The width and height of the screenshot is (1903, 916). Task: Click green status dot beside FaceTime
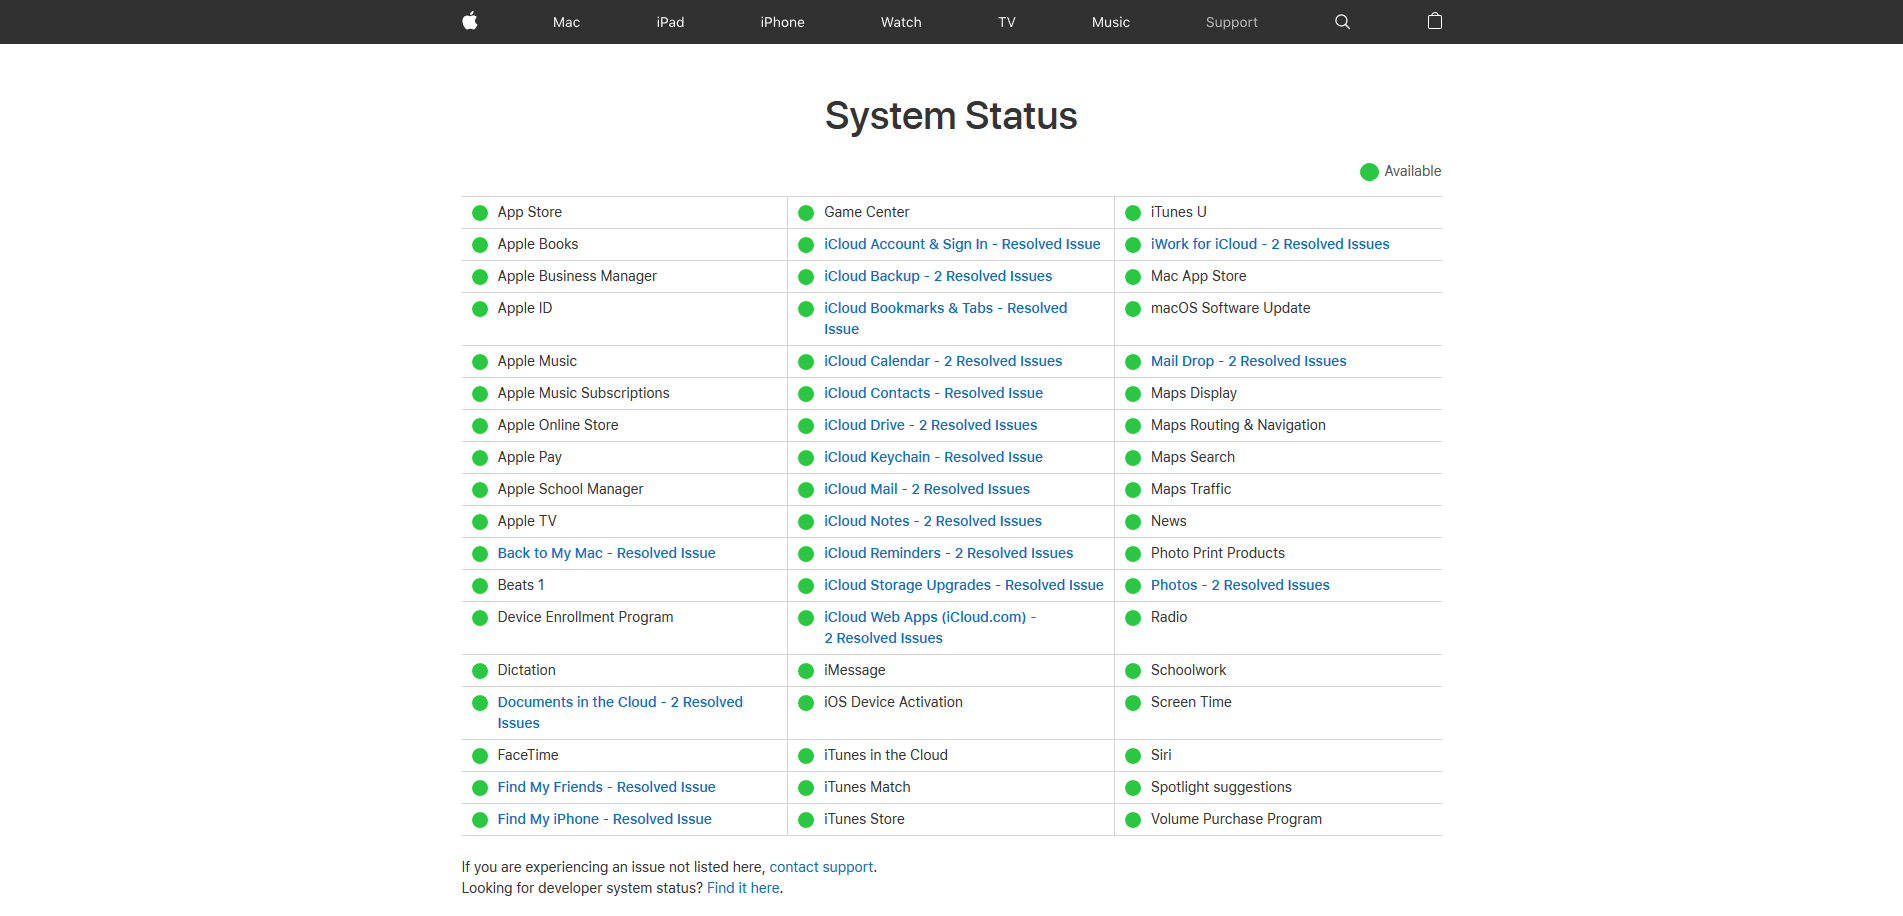480,756
